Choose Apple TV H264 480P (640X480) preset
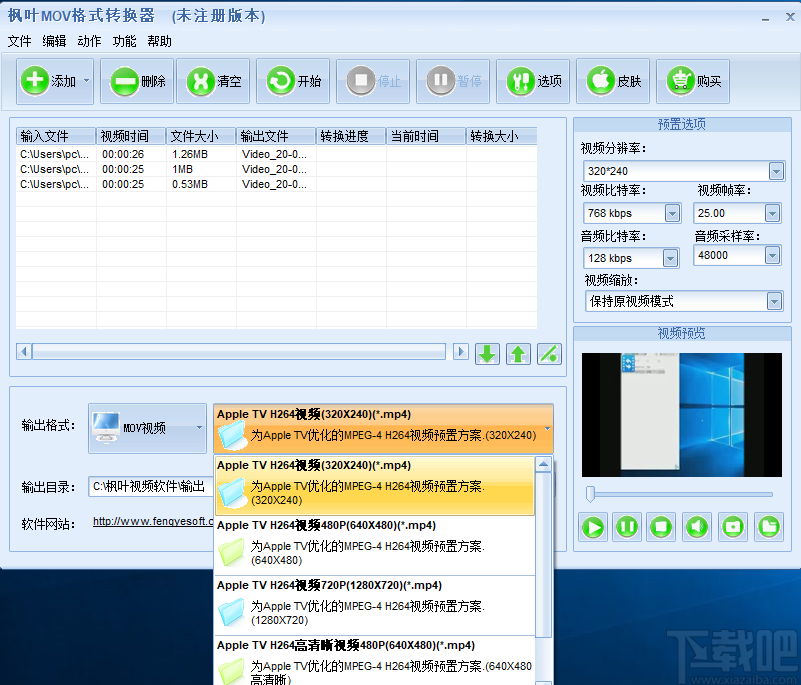This screenshot has width=801, height=685. point(375,546)
